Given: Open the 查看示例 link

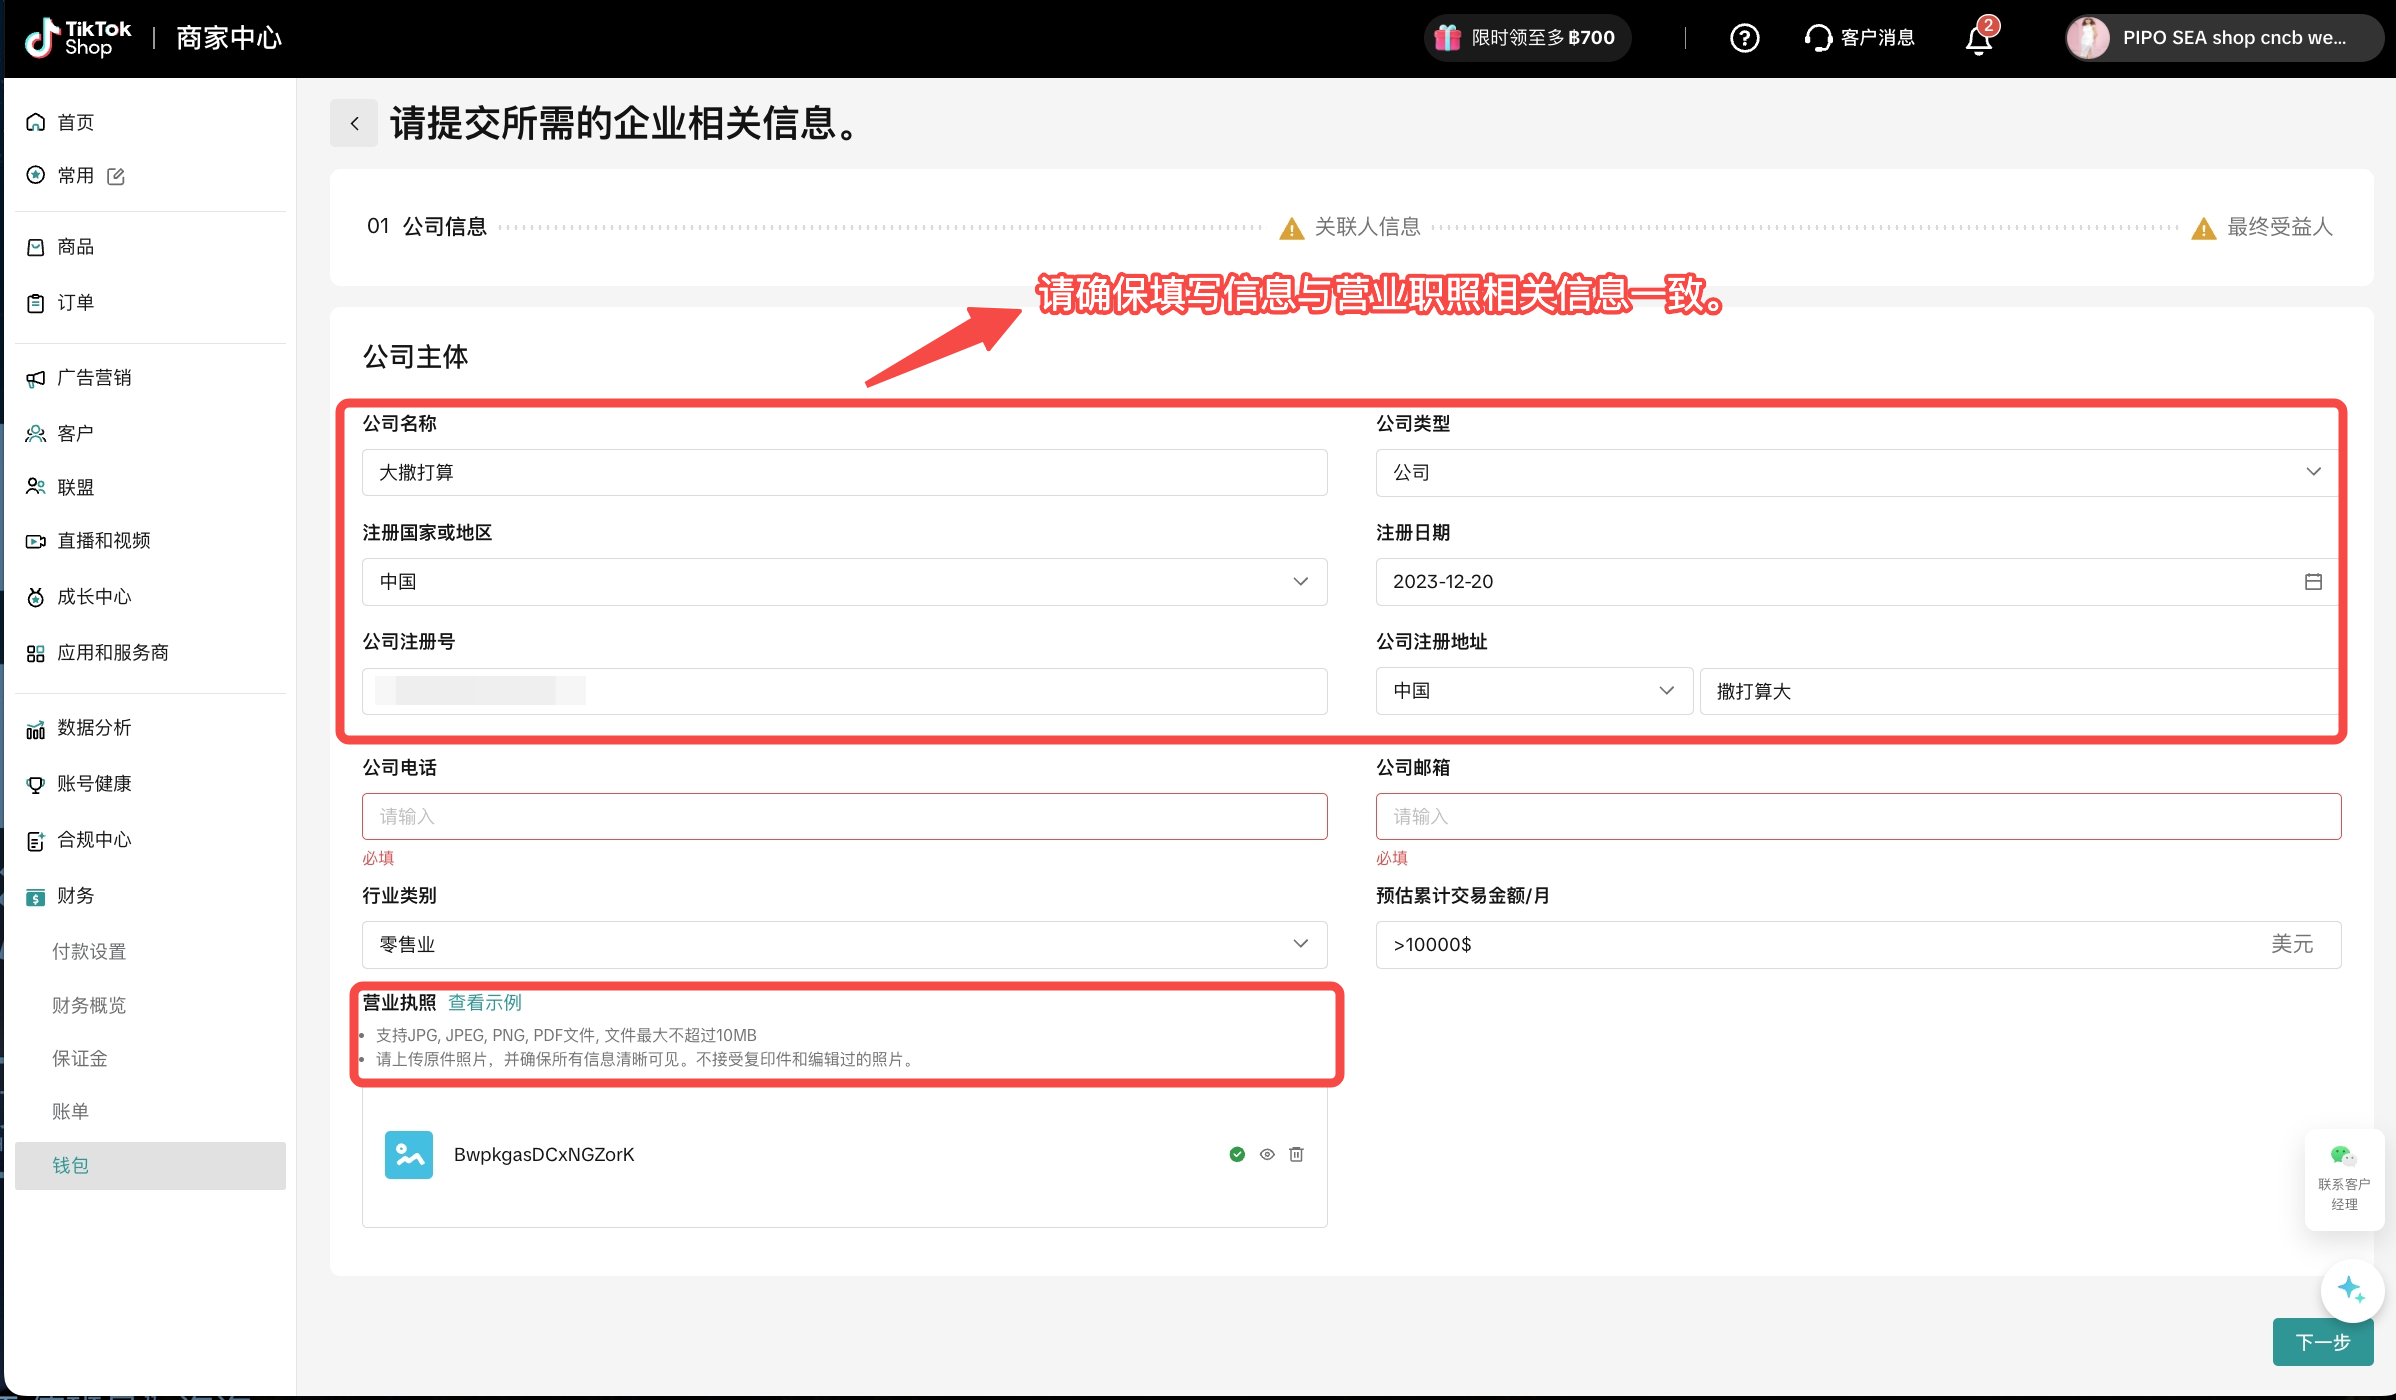Looking at the screenshot, I should [484, 1002].
